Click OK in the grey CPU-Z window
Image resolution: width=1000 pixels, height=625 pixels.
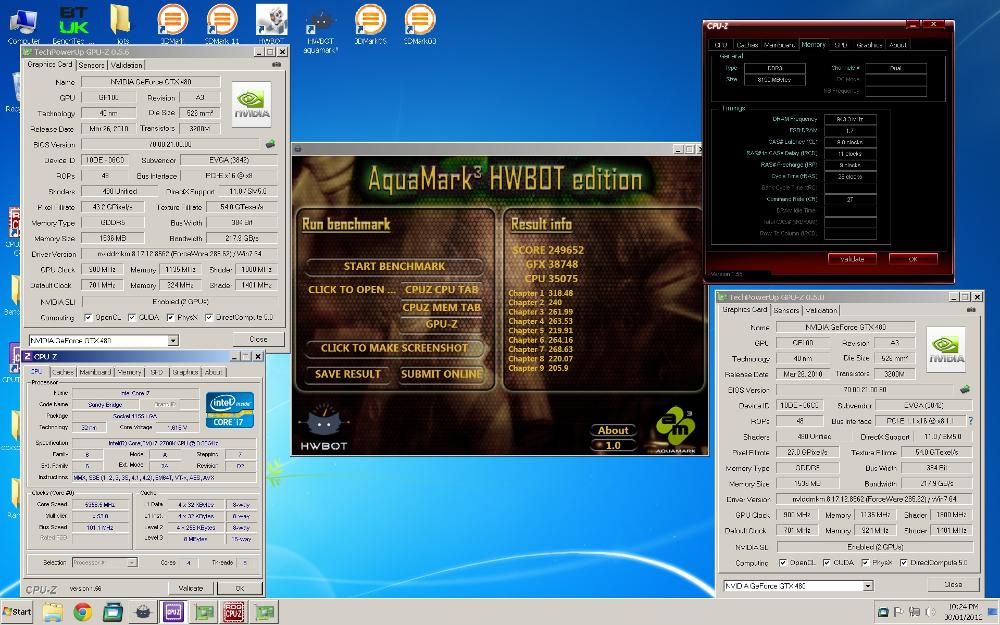240,588
